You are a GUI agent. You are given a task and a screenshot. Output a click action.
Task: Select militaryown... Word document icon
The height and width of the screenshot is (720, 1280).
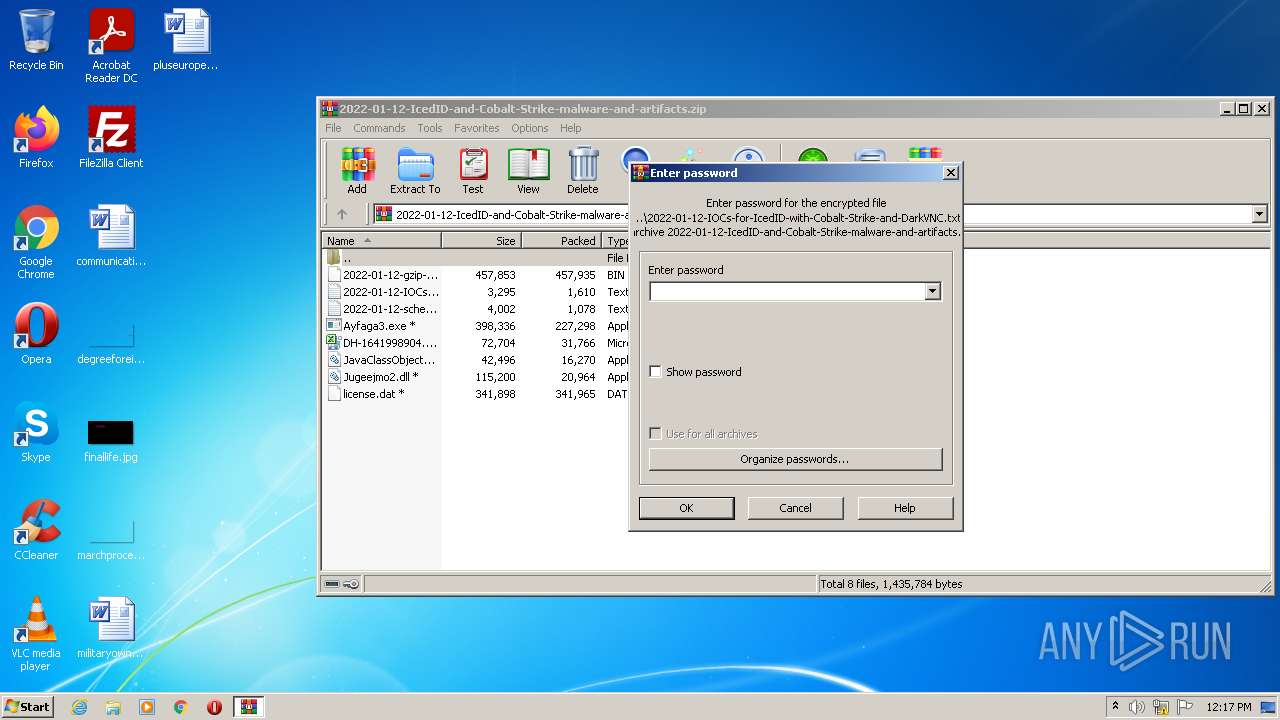(x=111, y=628)
